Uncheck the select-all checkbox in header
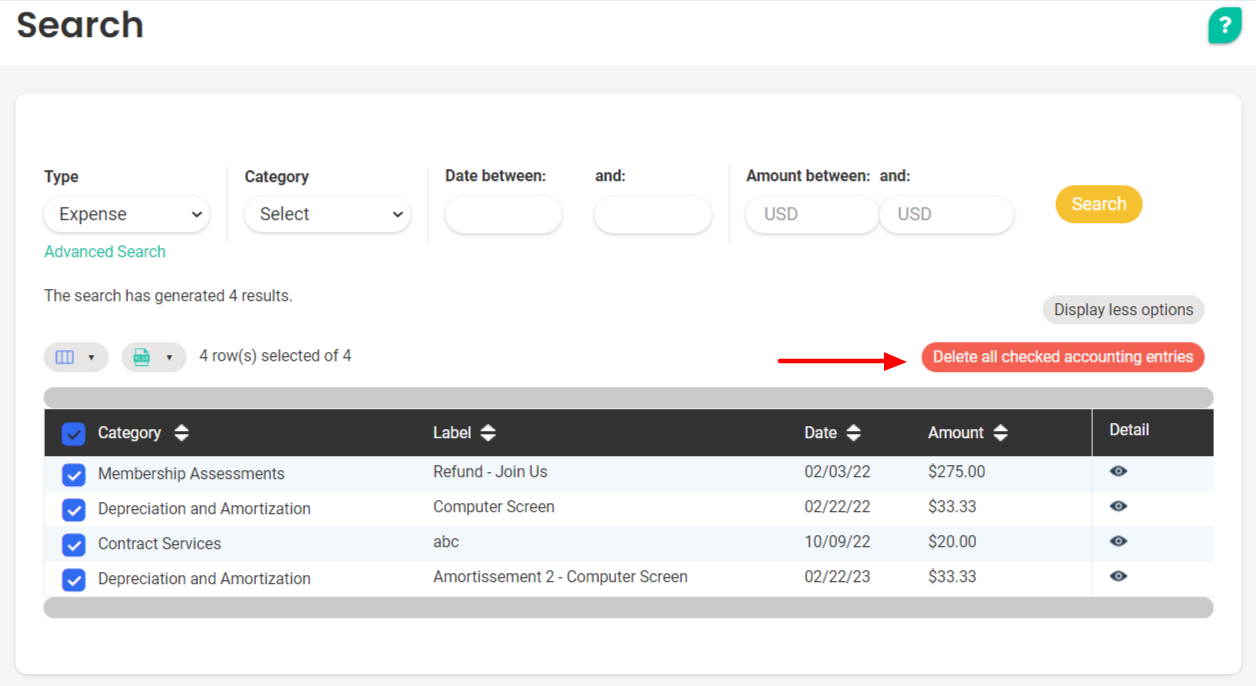1256x686 pixels. pos(73,434)
